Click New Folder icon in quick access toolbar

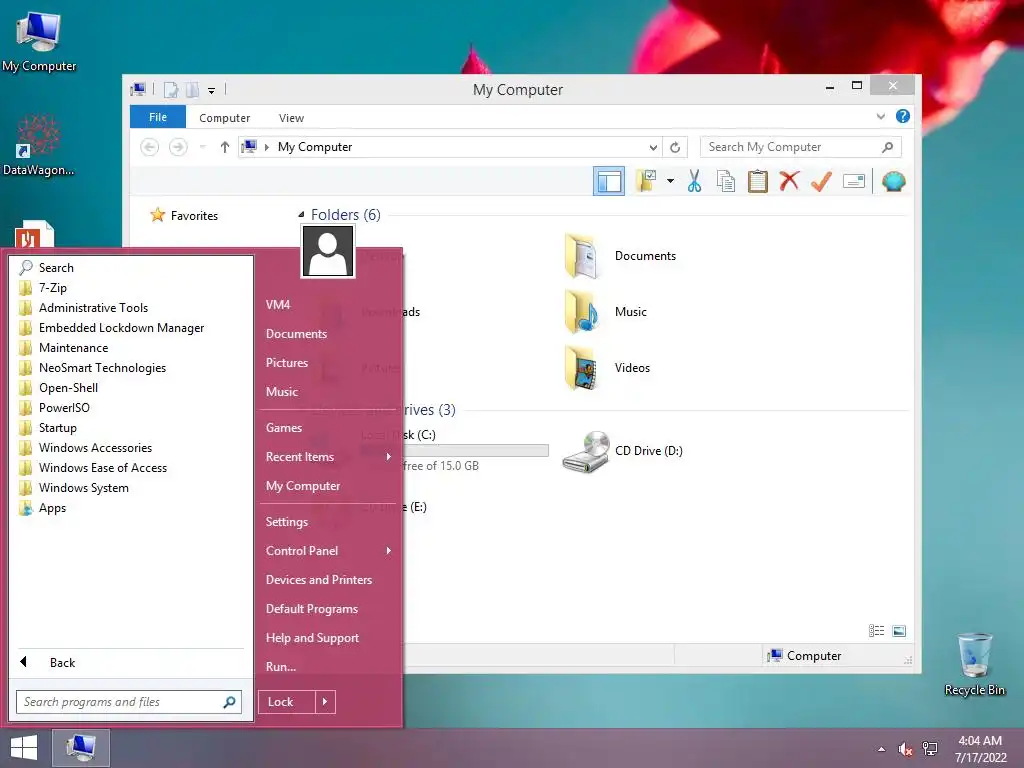[192, 89]
